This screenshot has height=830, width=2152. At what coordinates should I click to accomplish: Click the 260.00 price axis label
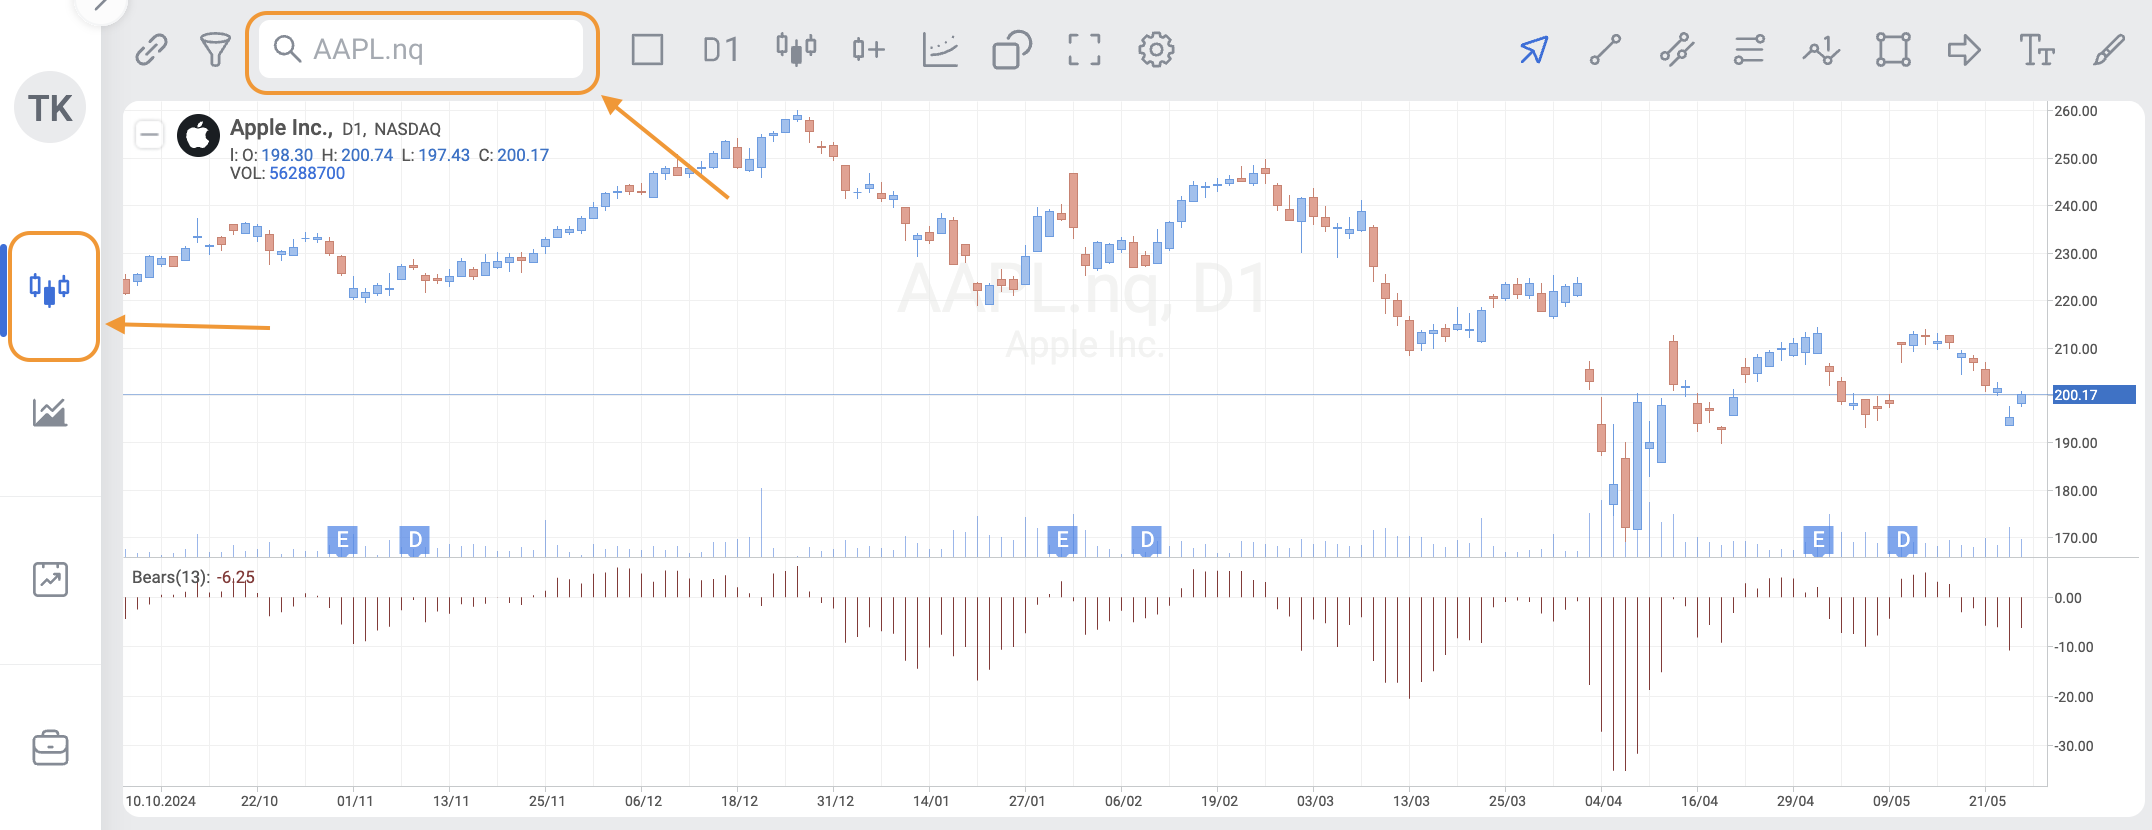point(2076,111)
